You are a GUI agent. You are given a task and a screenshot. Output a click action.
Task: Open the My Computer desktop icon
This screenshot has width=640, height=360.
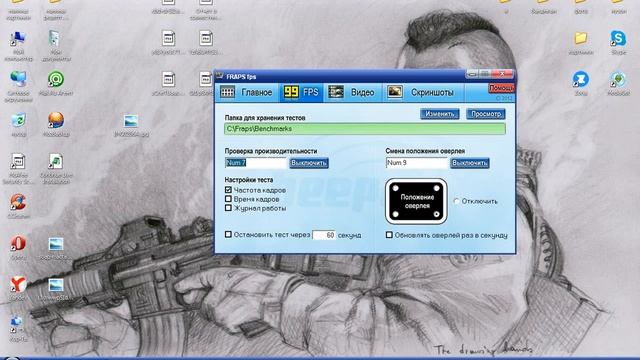(18, 46)
